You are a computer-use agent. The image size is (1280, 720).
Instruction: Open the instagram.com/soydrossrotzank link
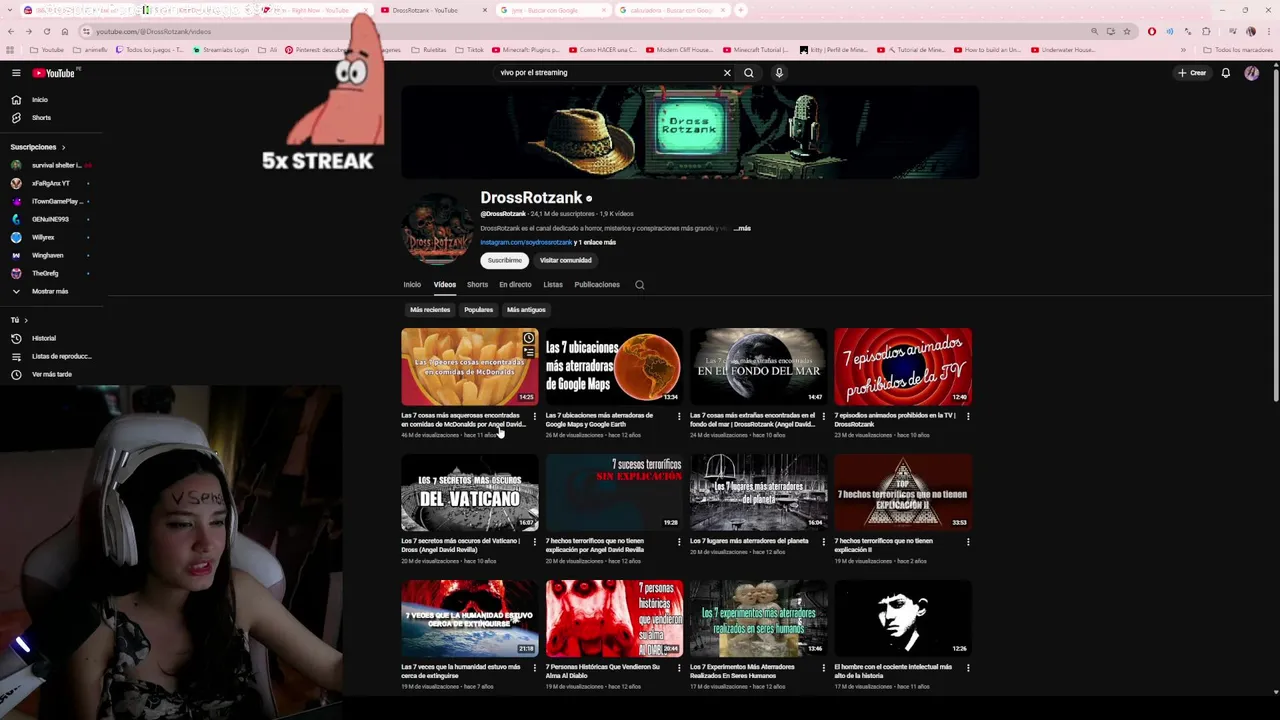(526, 242)
